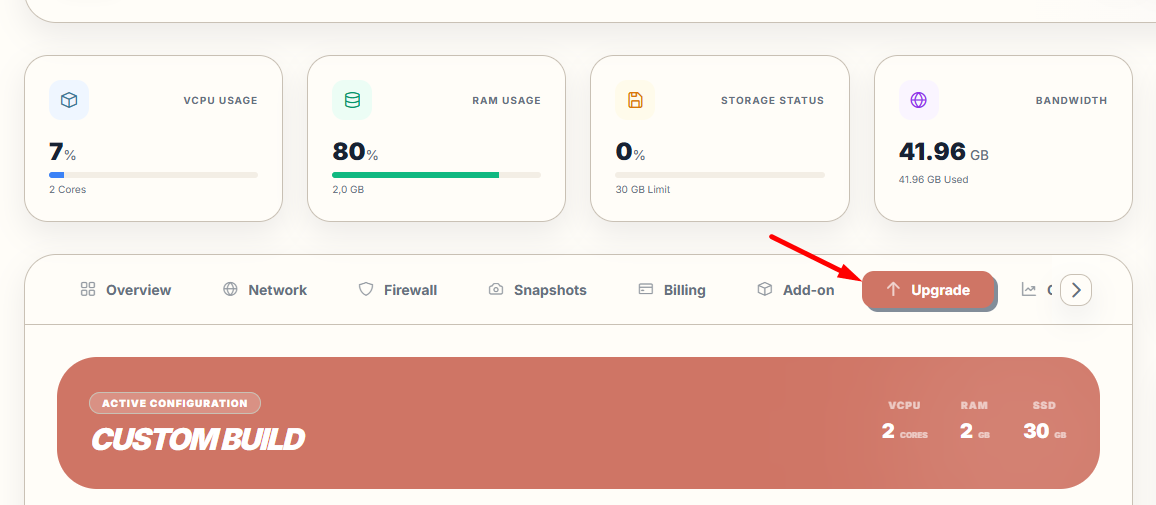Click the storage status floppy disk icon

pos(636,100)
